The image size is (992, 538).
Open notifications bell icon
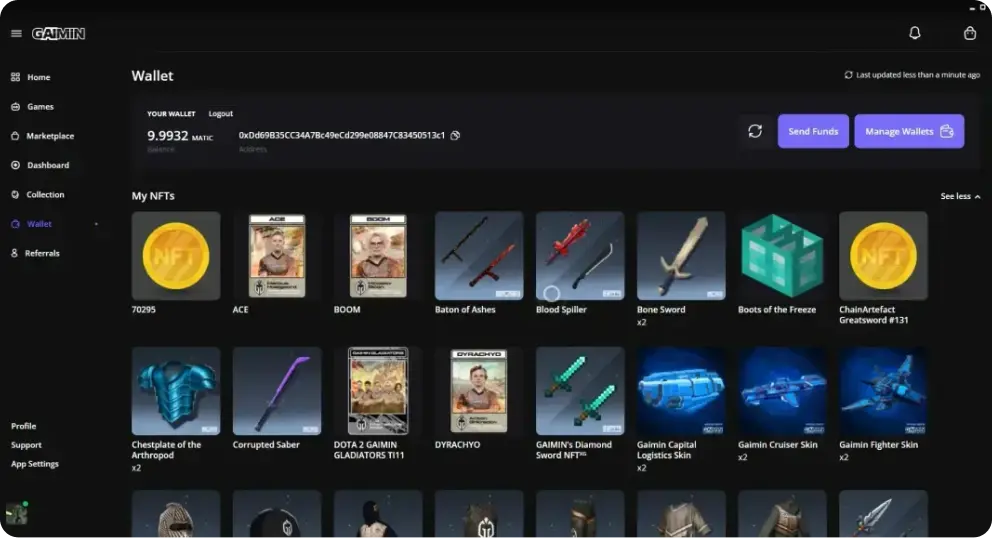[x=915, y=33]
